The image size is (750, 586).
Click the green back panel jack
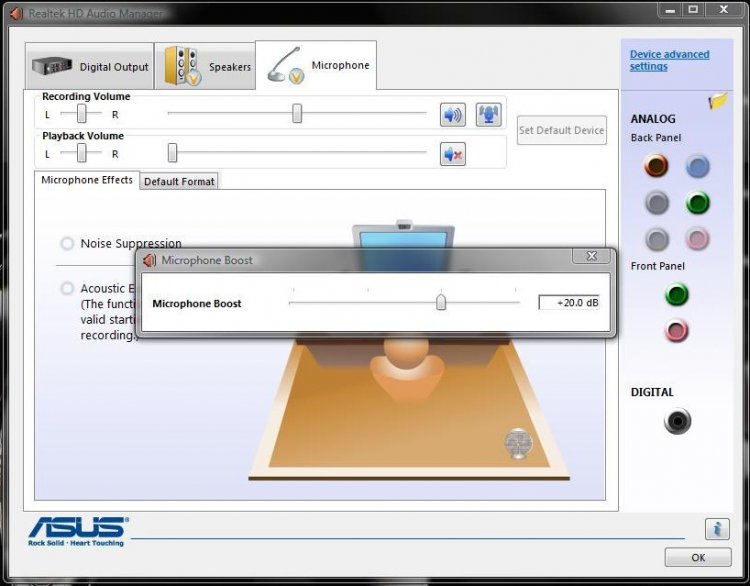coord(697,202)
